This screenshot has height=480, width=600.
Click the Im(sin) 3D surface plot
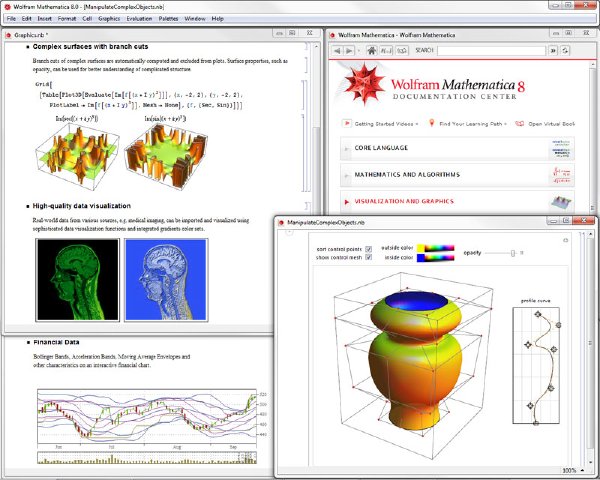pyautogui.click(x=166, y=157)
